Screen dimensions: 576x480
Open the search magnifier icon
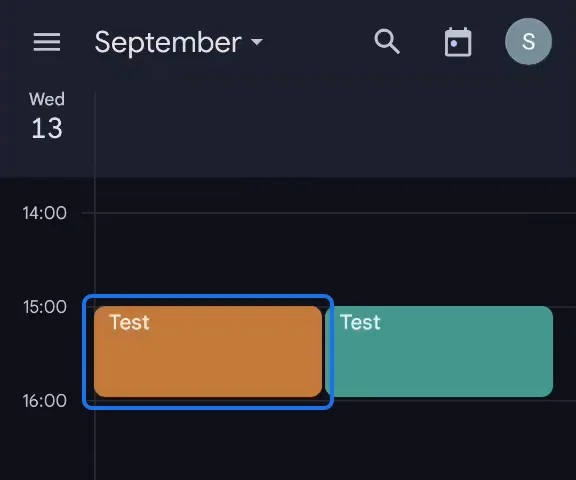pos(387,42)
